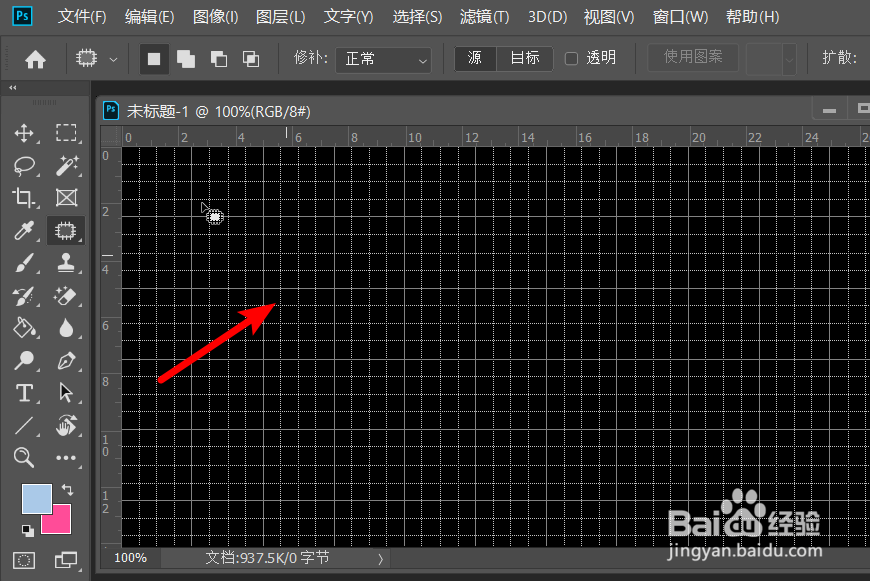Select the Line tool
Image resolution: width=870 pixels, height=581 pixels.
[x=24, y=426]
